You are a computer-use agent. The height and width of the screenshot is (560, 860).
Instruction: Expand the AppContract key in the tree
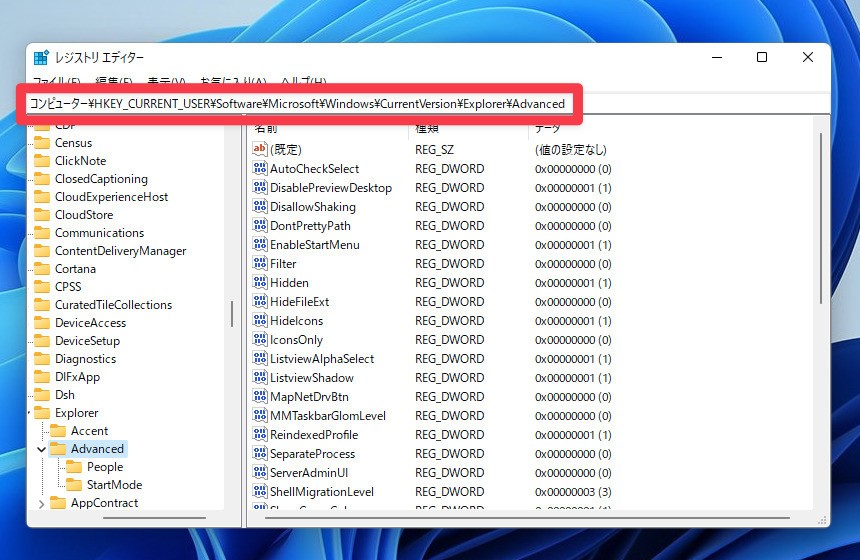[x=41, y=503]
